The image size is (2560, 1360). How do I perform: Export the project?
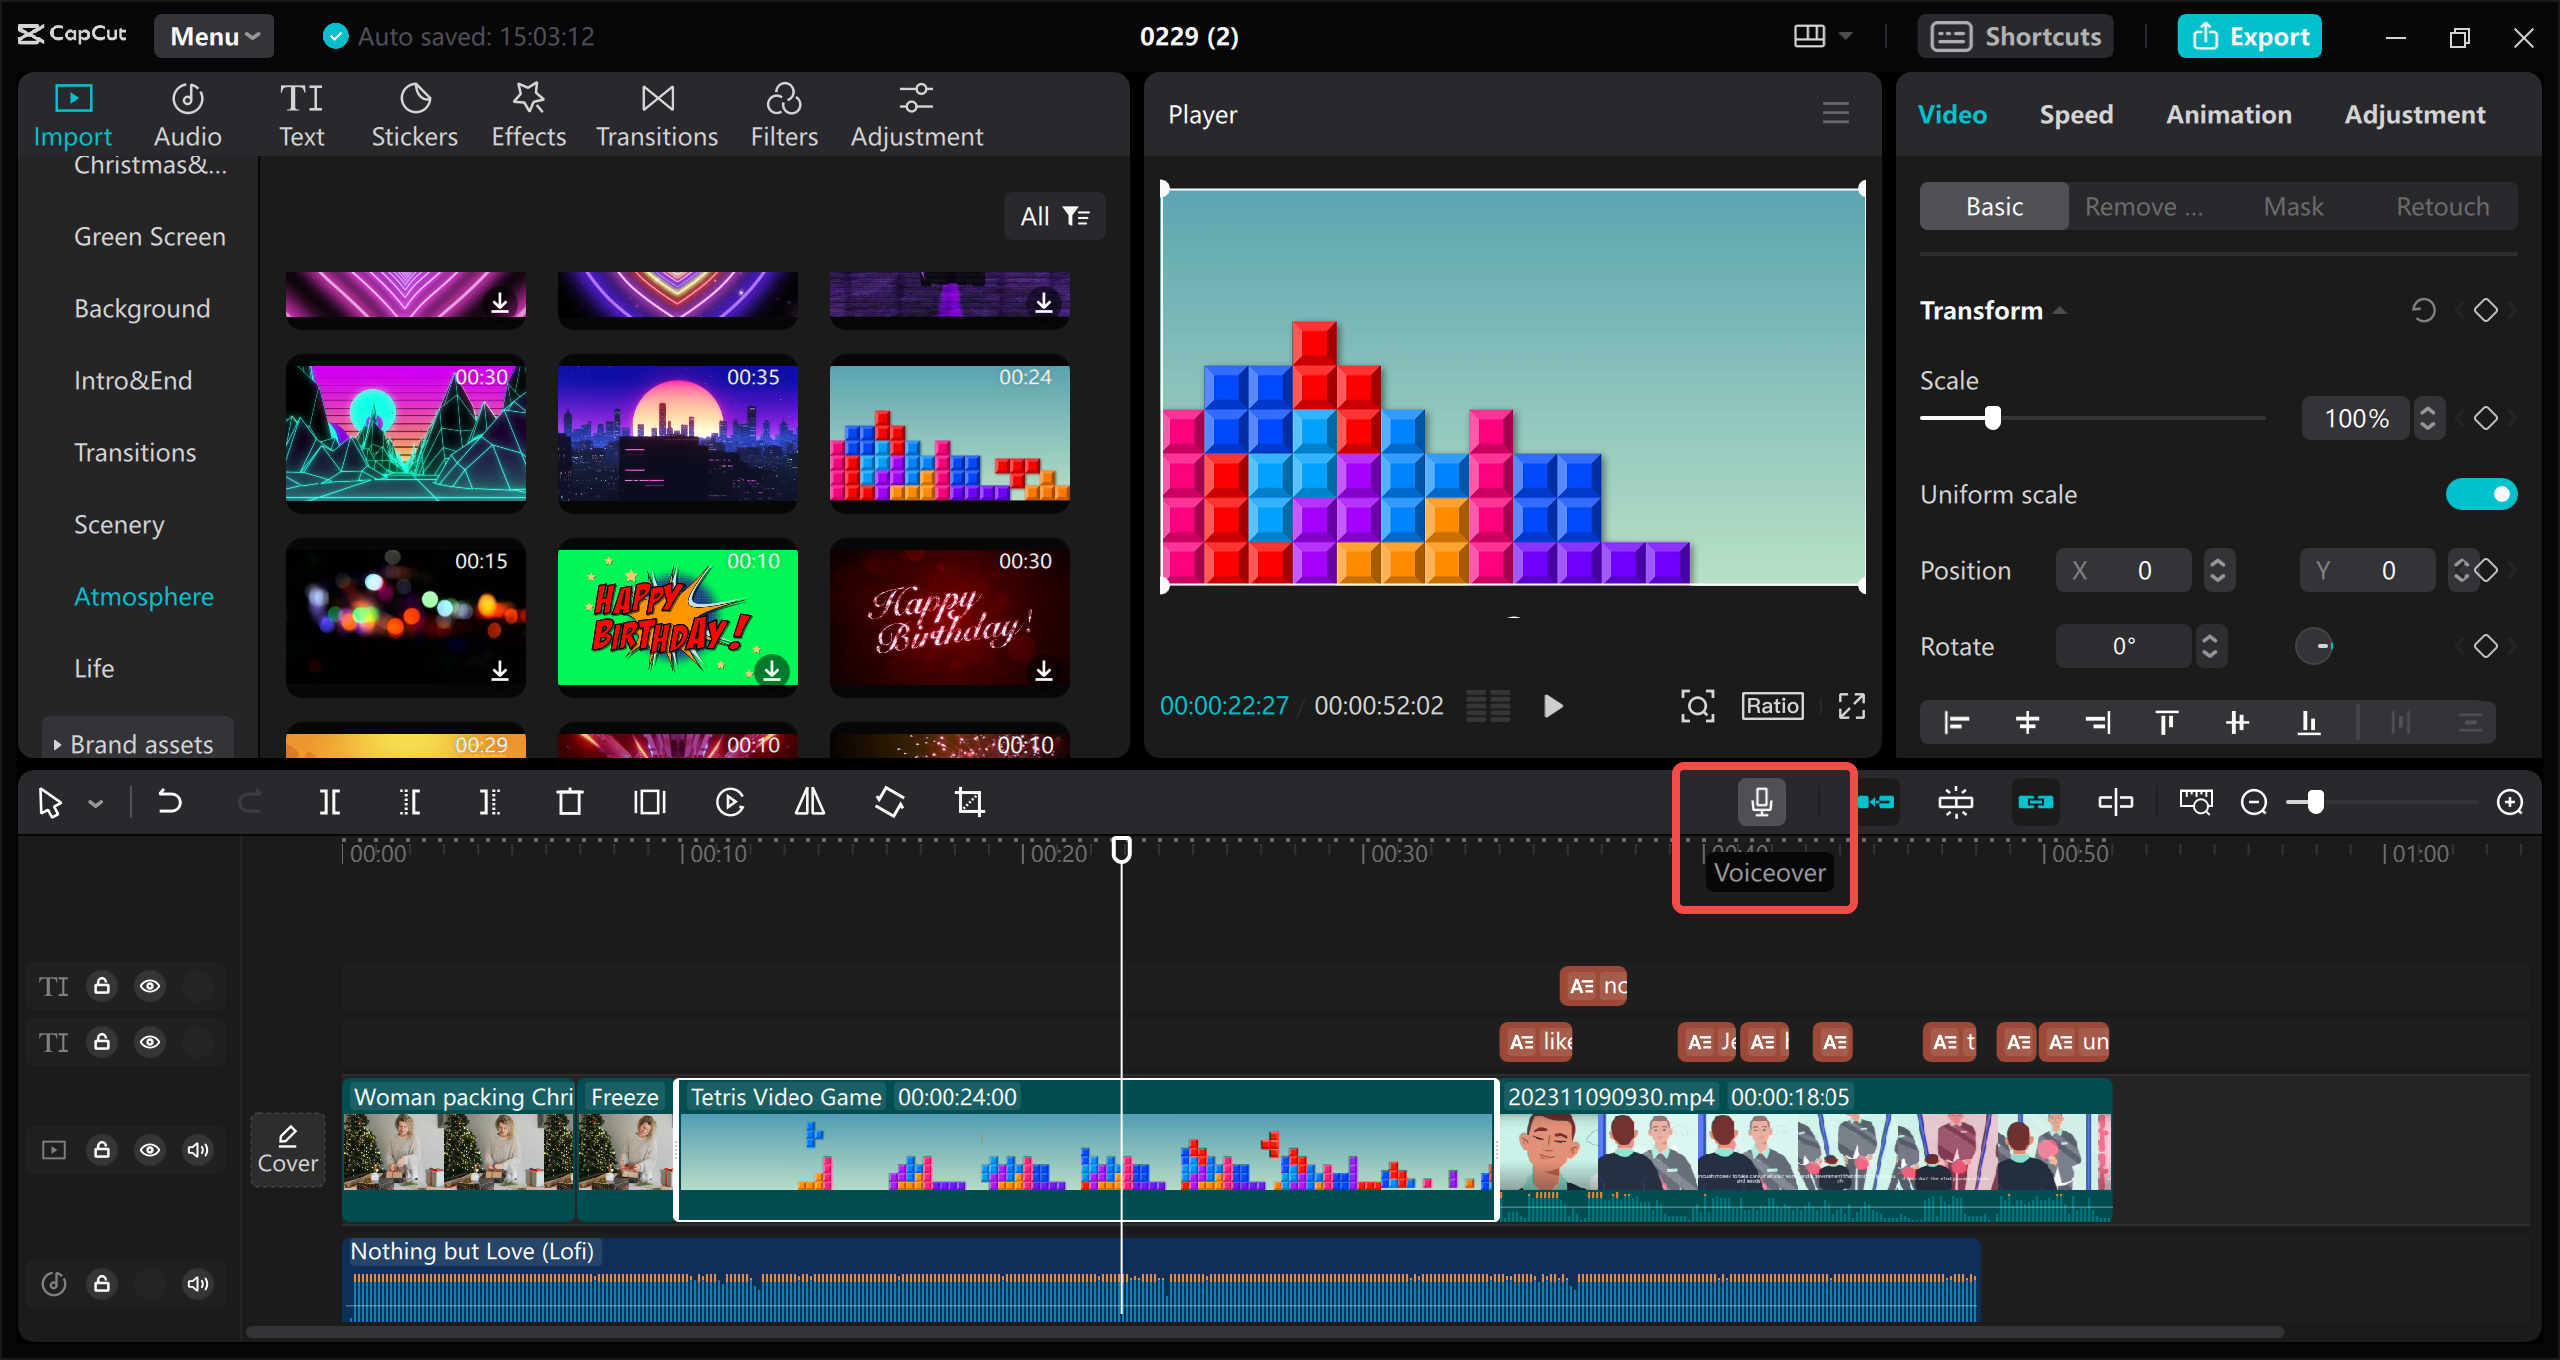point(2248,35)
